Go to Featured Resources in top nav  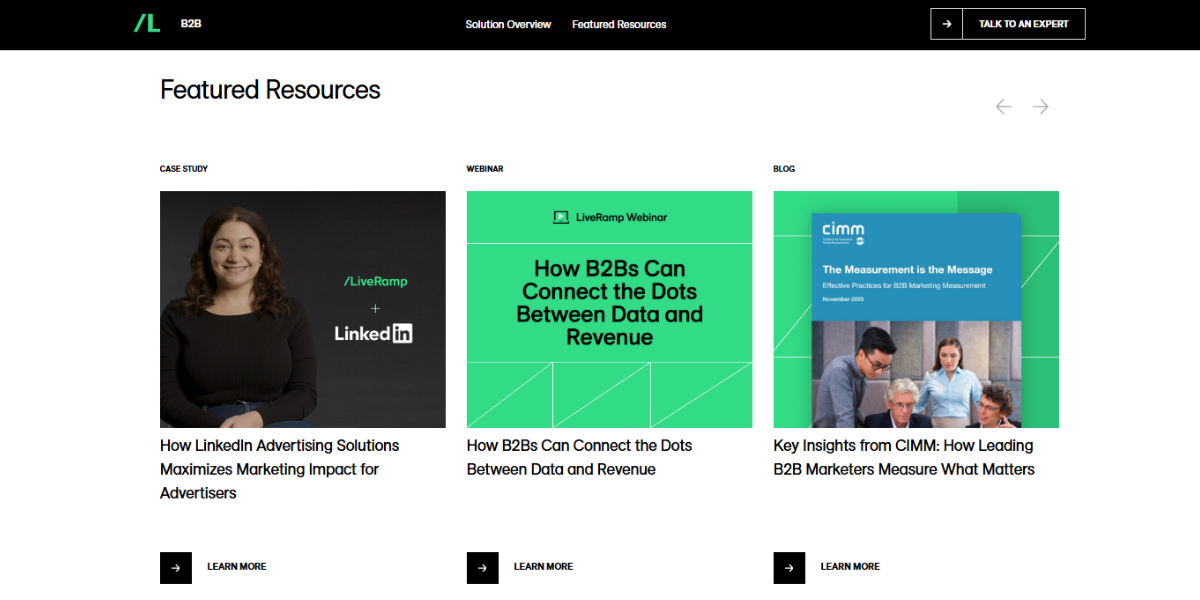[619, 24]
